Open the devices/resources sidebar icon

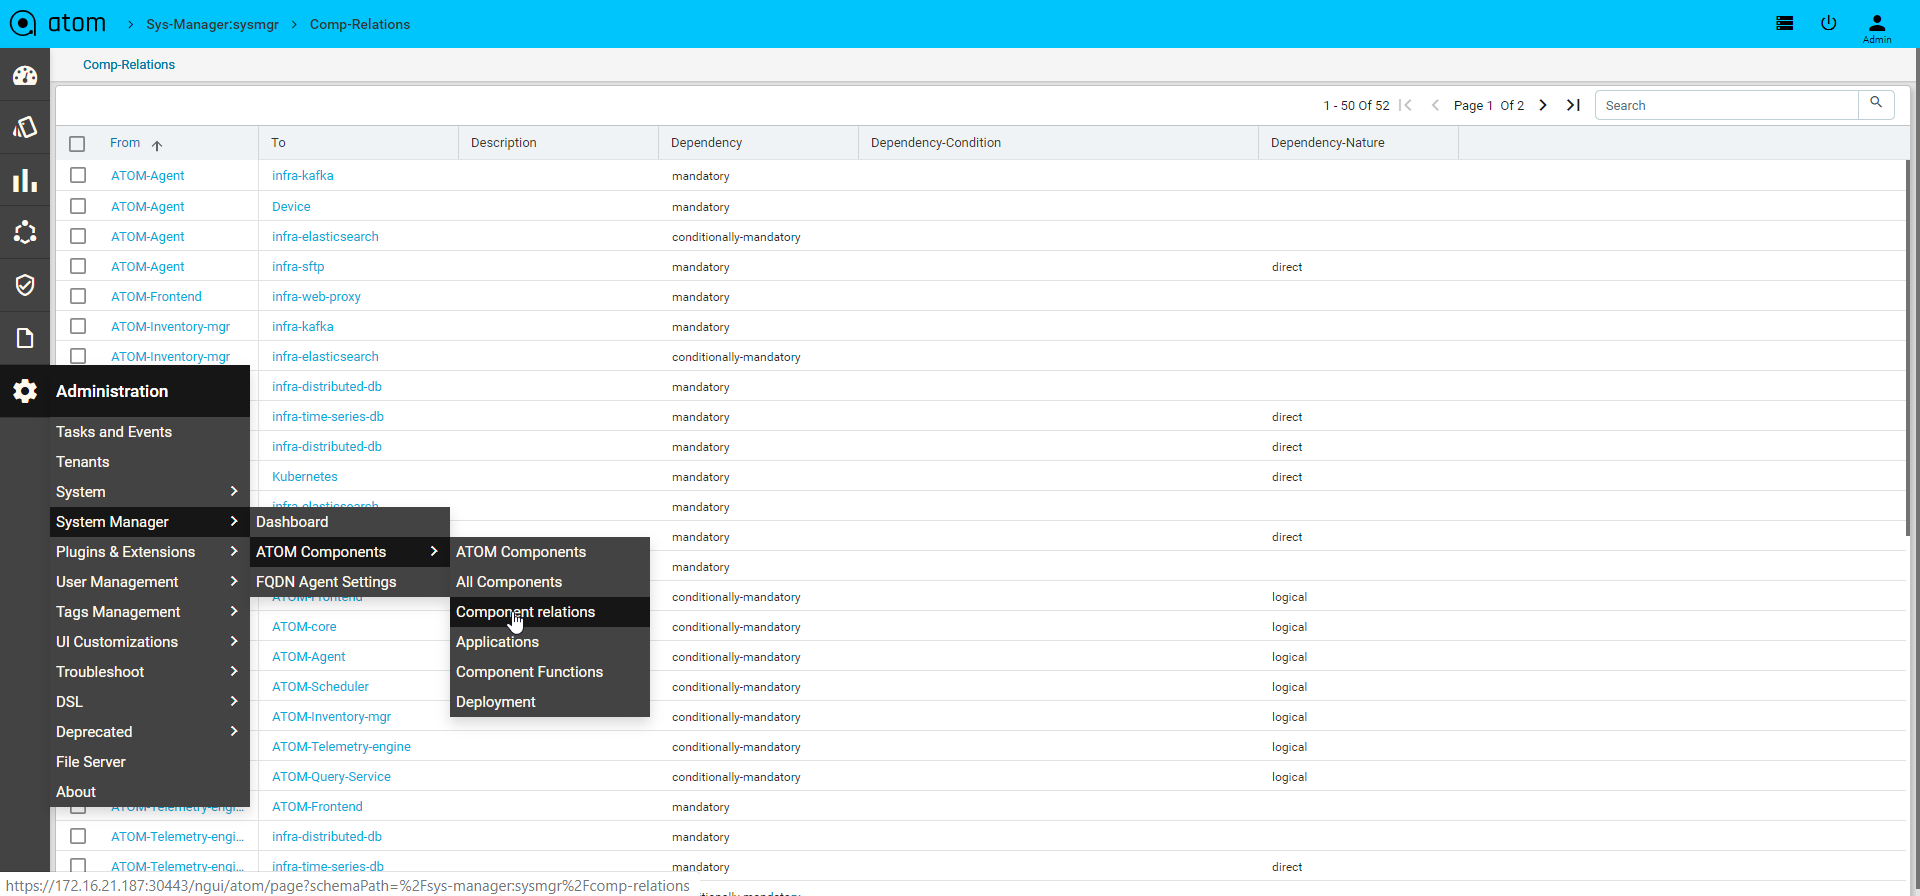pyautogui.click(x=25, y=128)
